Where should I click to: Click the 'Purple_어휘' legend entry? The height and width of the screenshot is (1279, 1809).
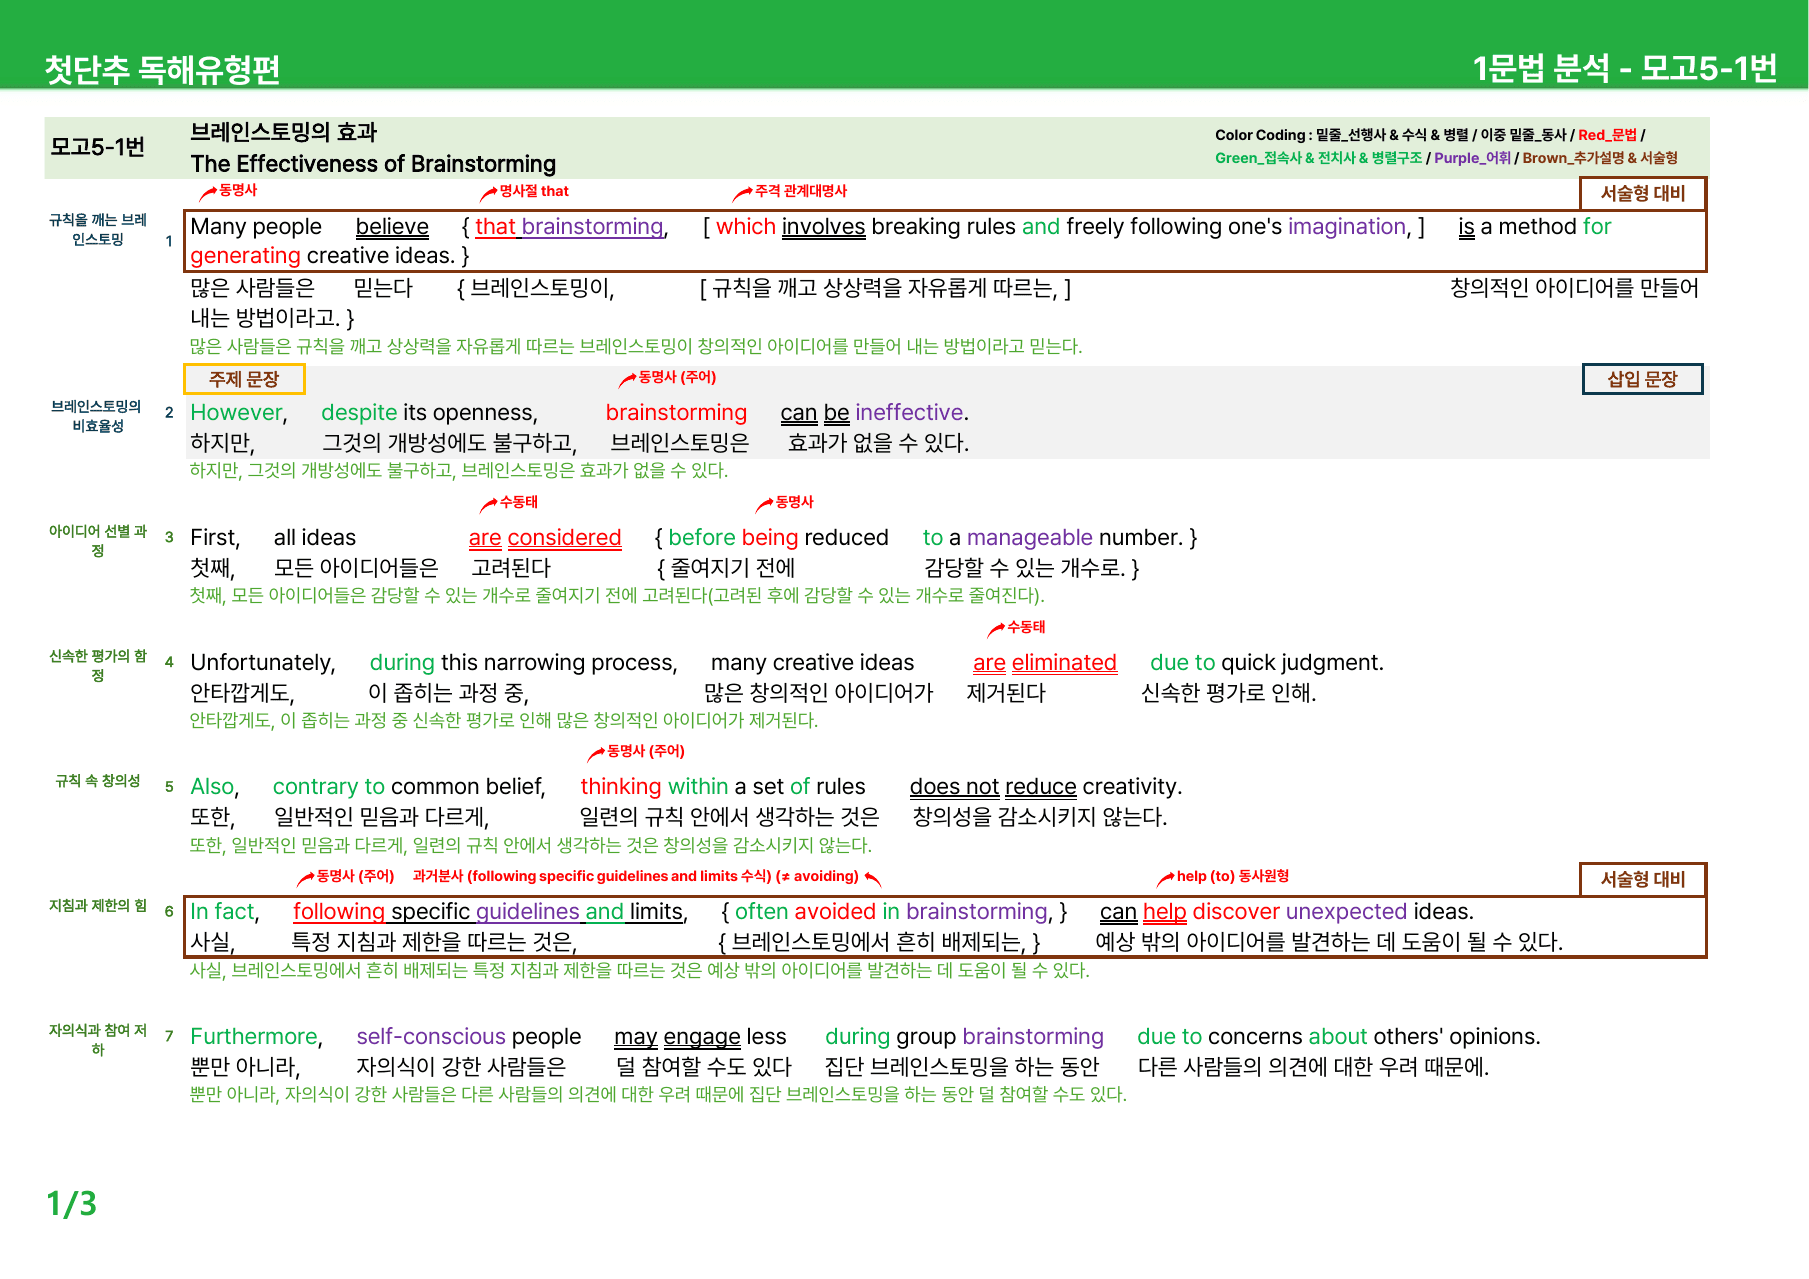coord(1472,158)
